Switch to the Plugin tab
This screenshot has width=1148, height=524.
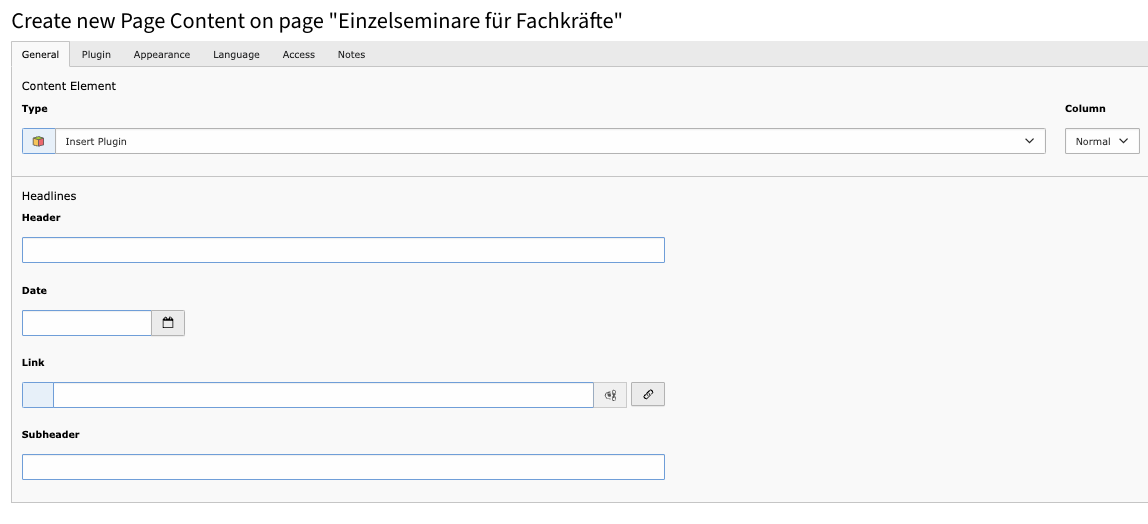point(96,55)
